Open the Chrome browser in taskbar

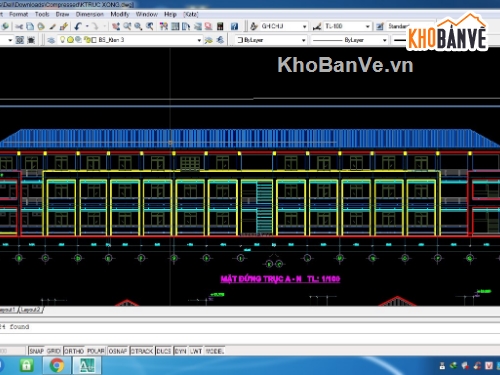coord(57,365)
